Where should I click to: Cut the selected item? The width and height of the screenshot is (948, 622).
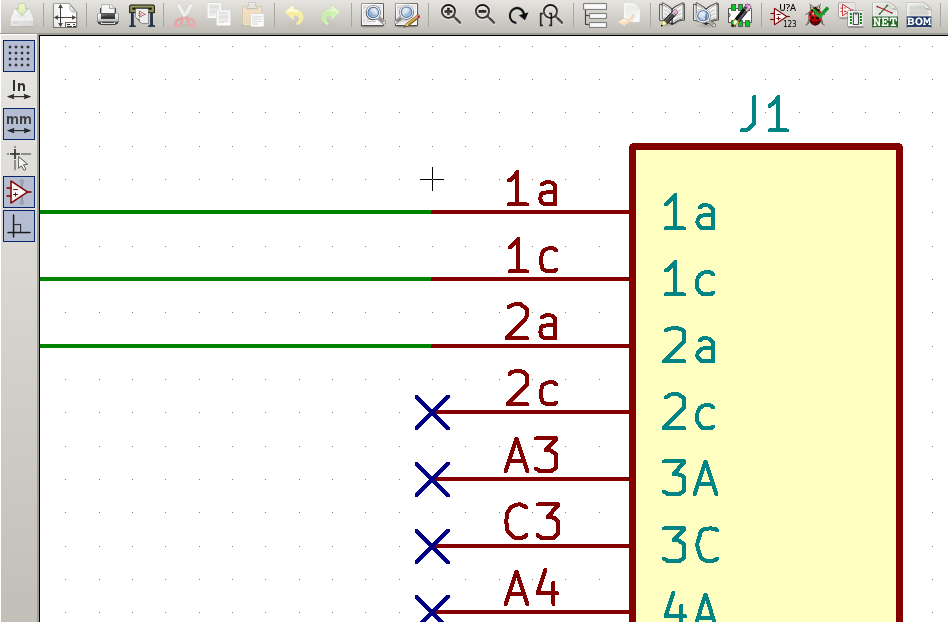(x=184, y=15)
